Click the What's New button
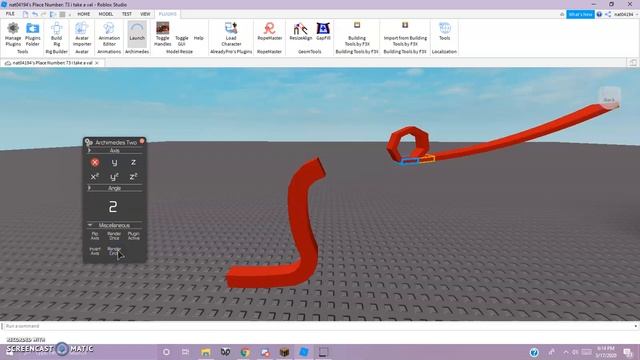640x360 pixels. pos(580,14)
